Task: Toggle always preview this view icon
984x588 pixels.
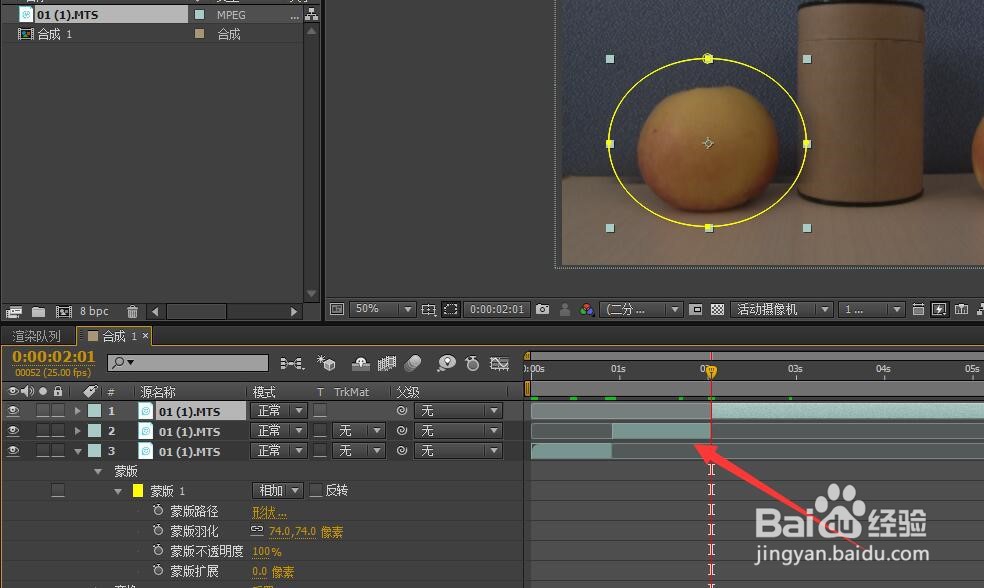Action: [x=337, y=309]
